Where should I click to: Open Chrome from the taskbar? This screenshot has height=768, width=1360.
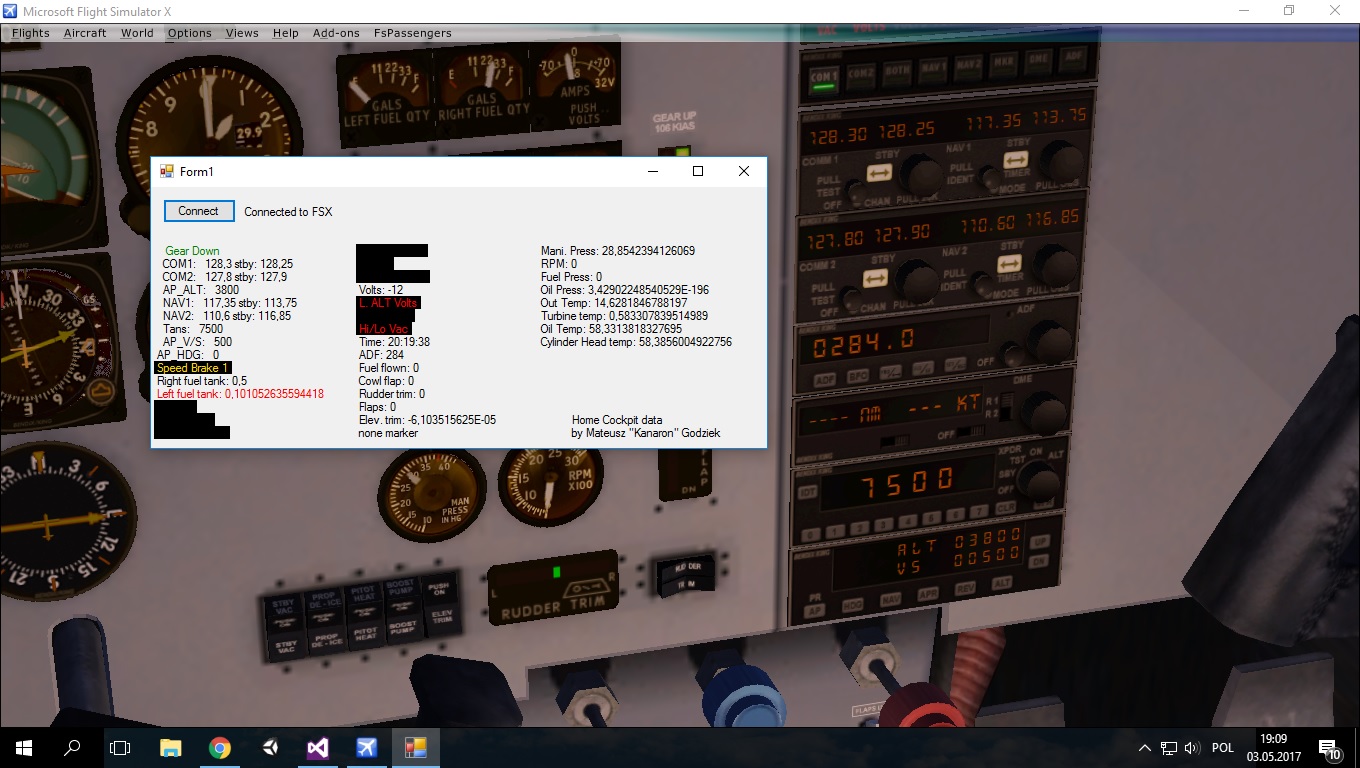(x=220, y=747)
